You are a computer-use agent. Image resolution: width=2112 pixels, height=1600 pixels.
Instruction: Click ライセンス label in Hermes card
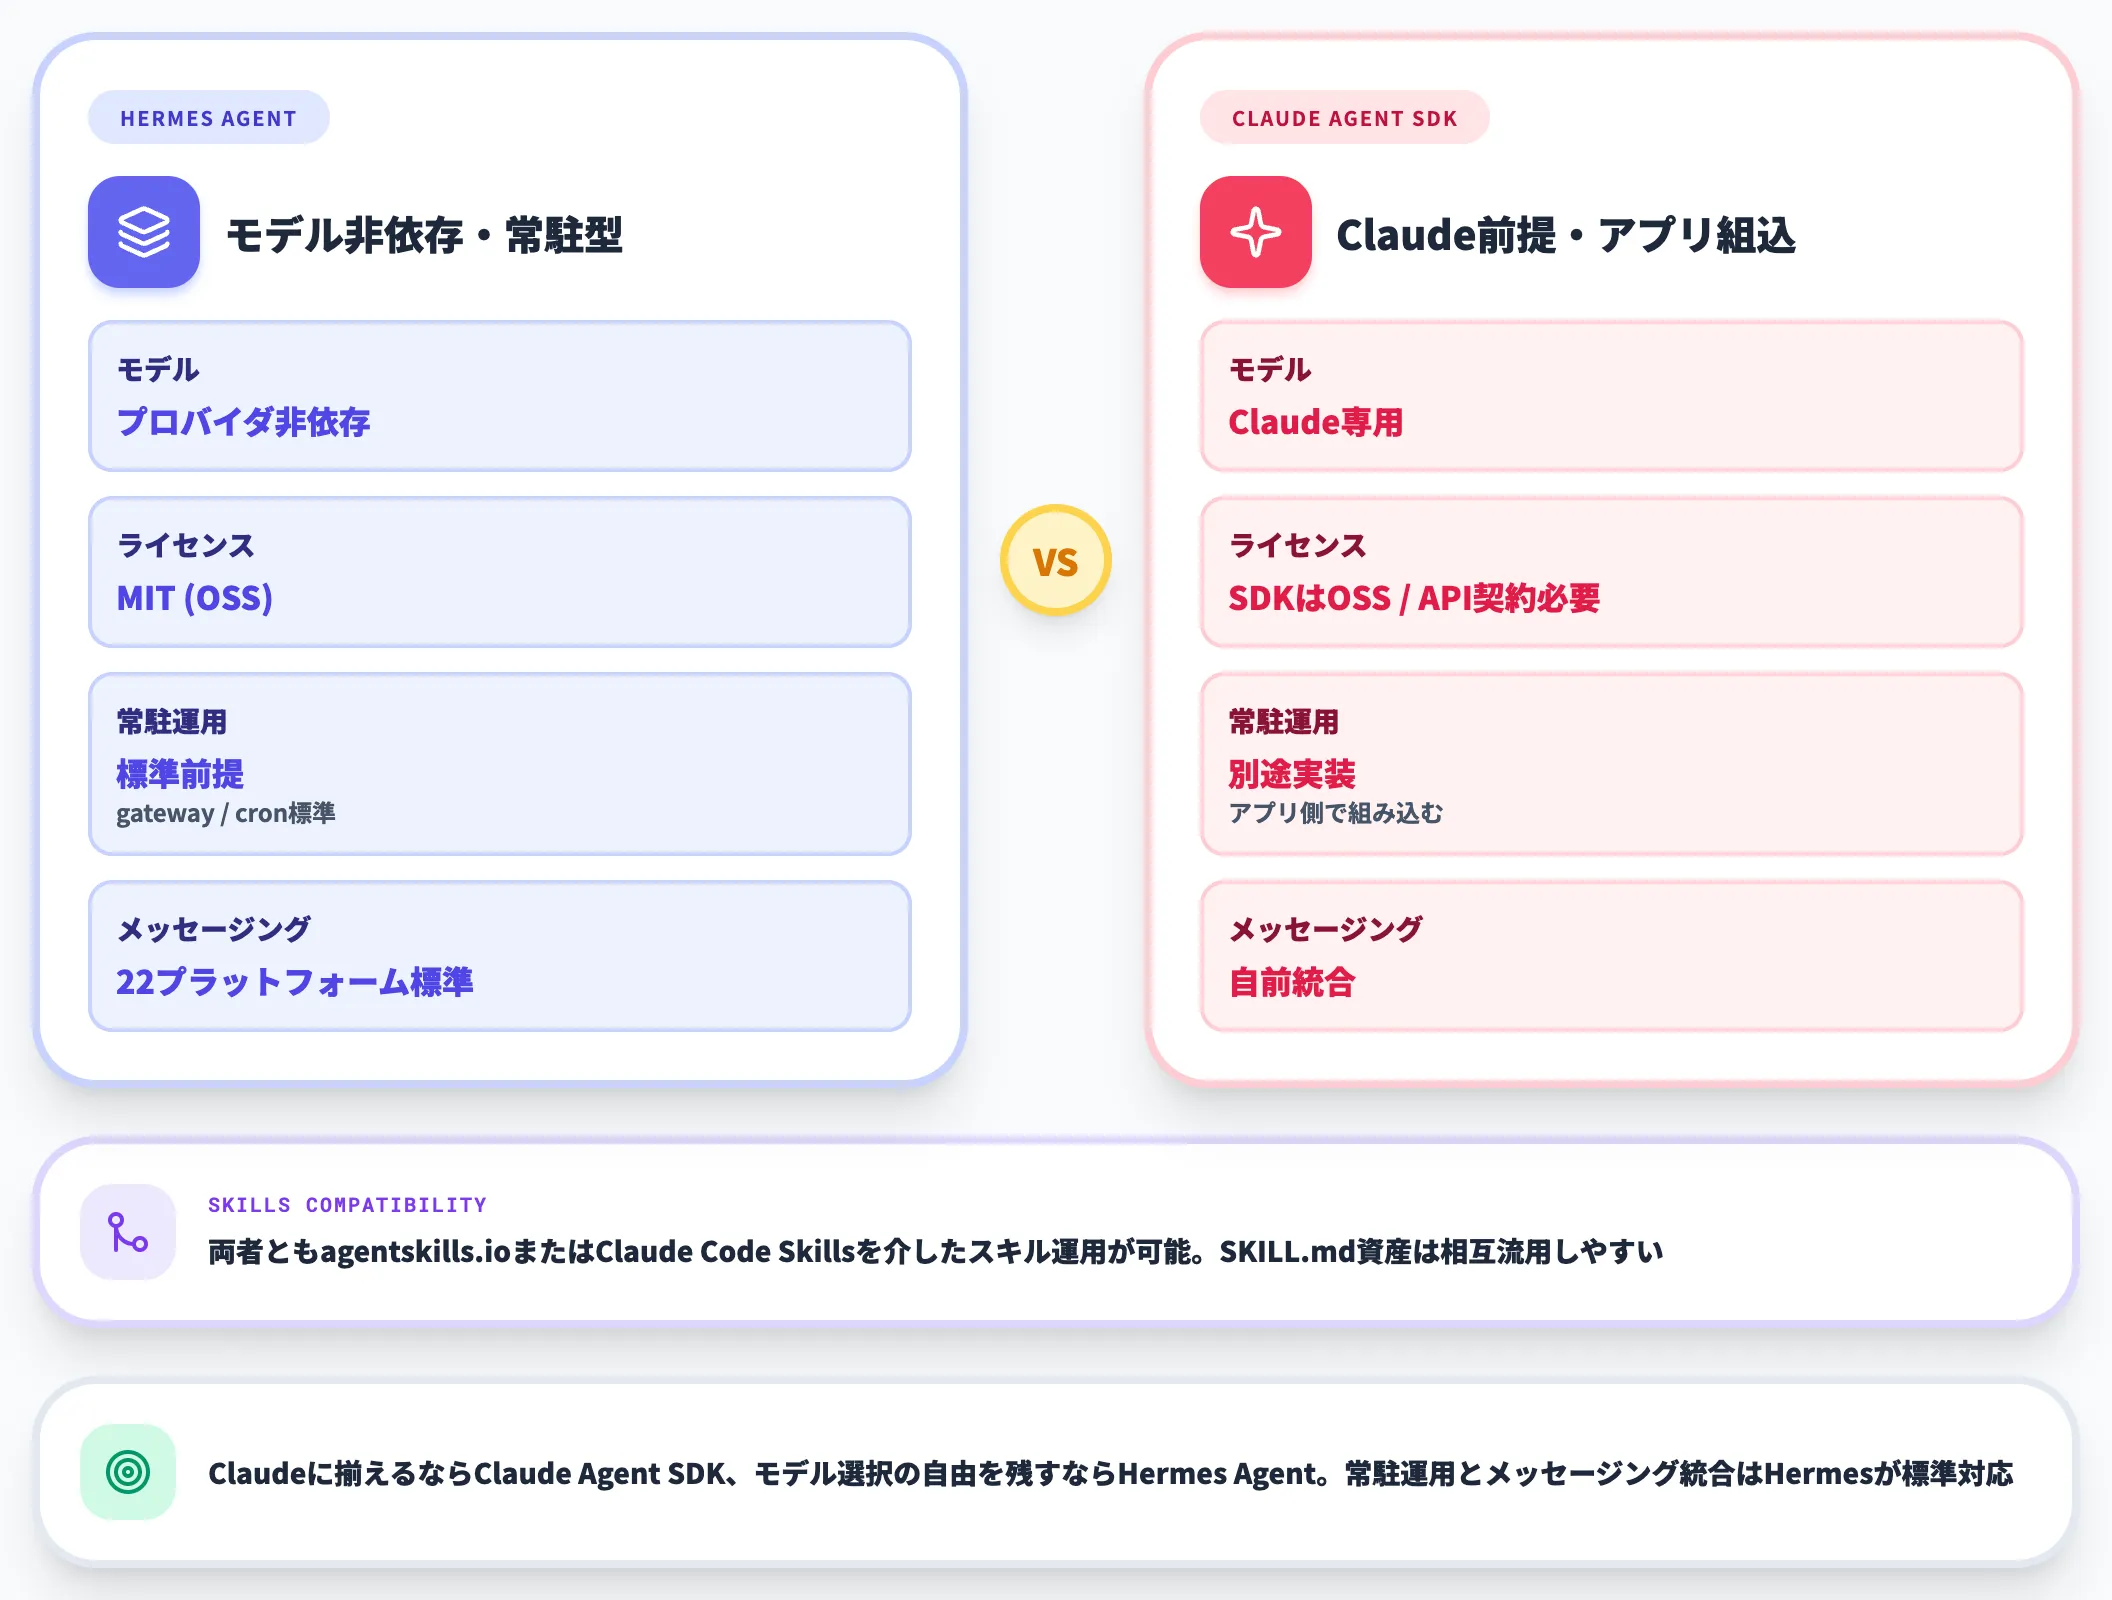pos(186,545)
